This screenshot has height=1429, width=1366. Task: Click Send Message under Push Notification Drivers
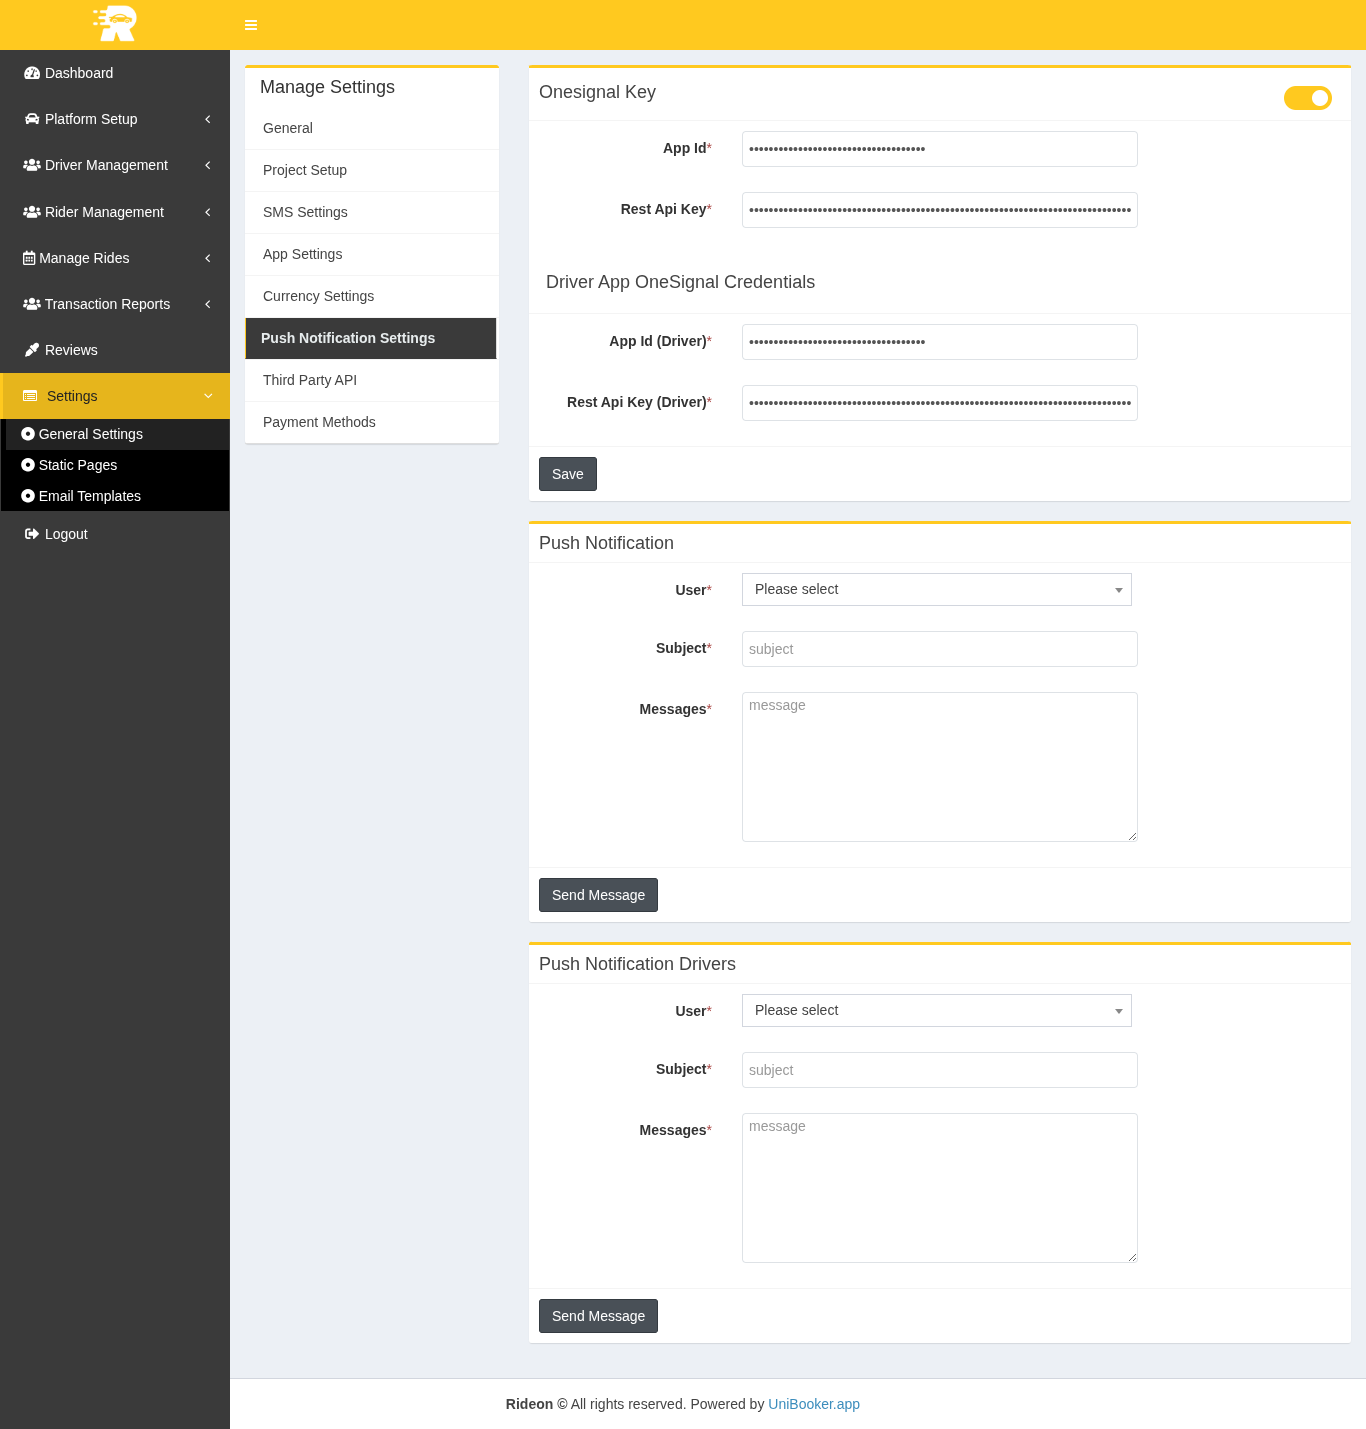[x=598, y=1316]
